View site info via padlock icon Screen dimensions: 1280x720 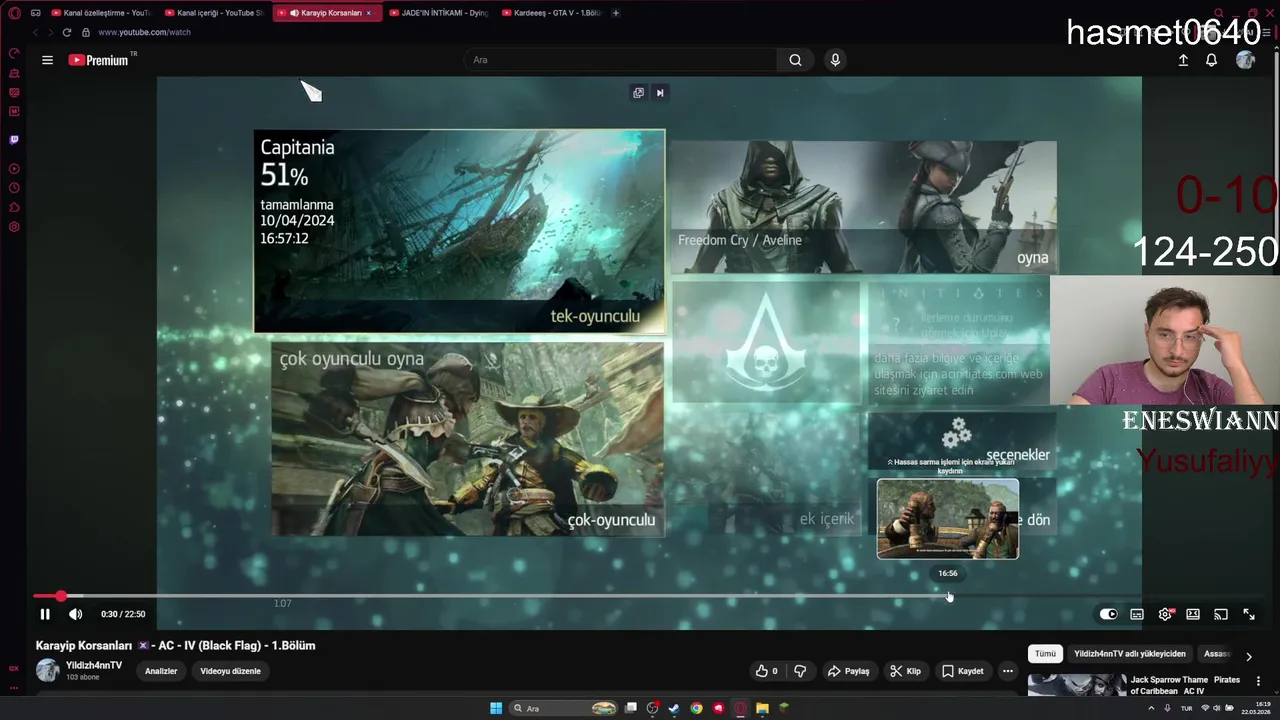pyautogui.click(x=86, y=32)
